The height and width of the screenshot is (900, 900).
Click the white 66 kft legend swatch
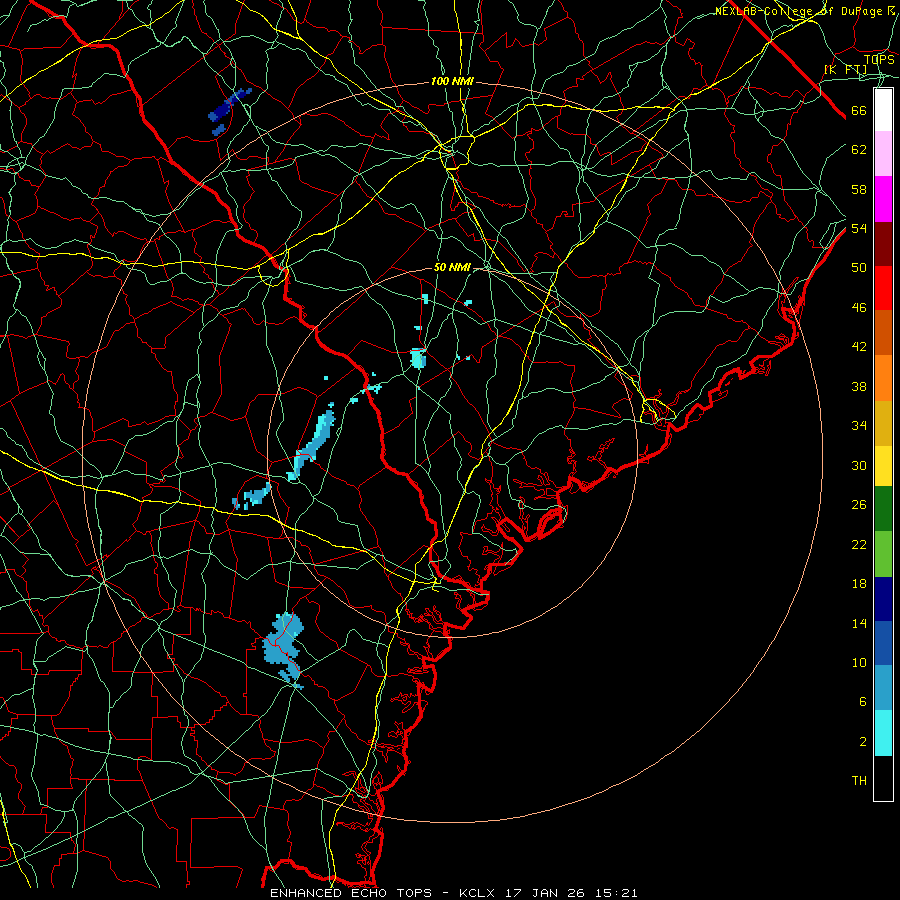(883, 110)
